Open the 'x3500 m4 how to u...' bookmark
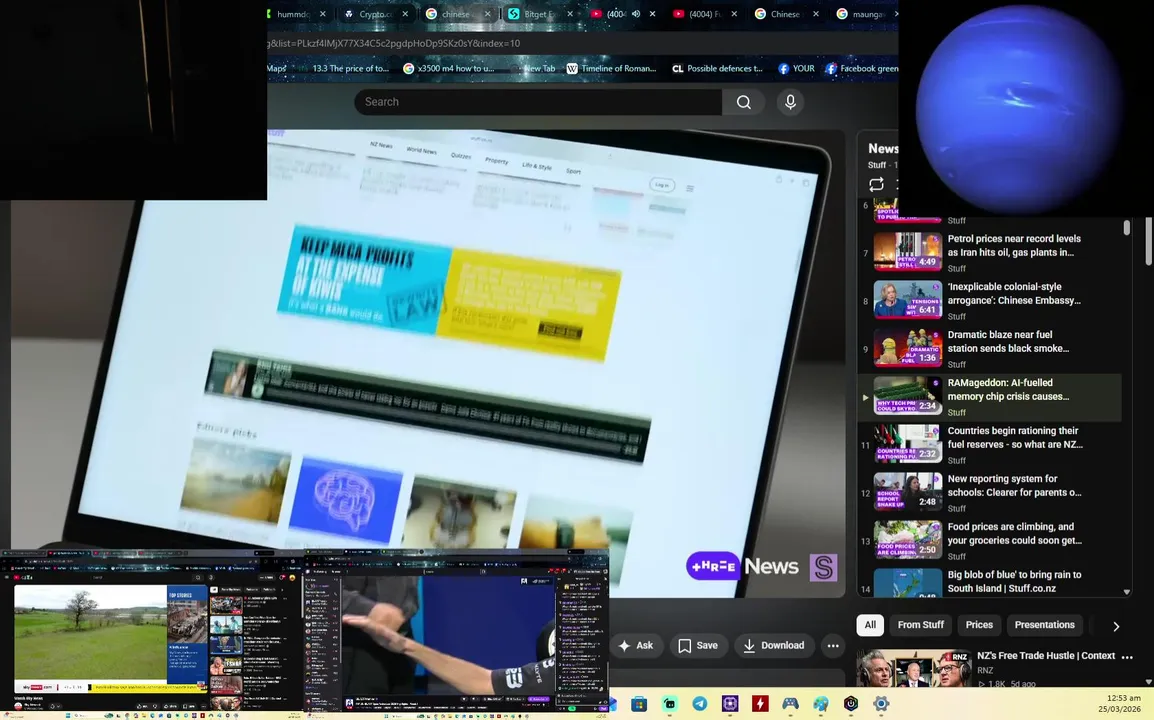The height and width of the screenshot is (720, 1154). click(x=449, y=68)
